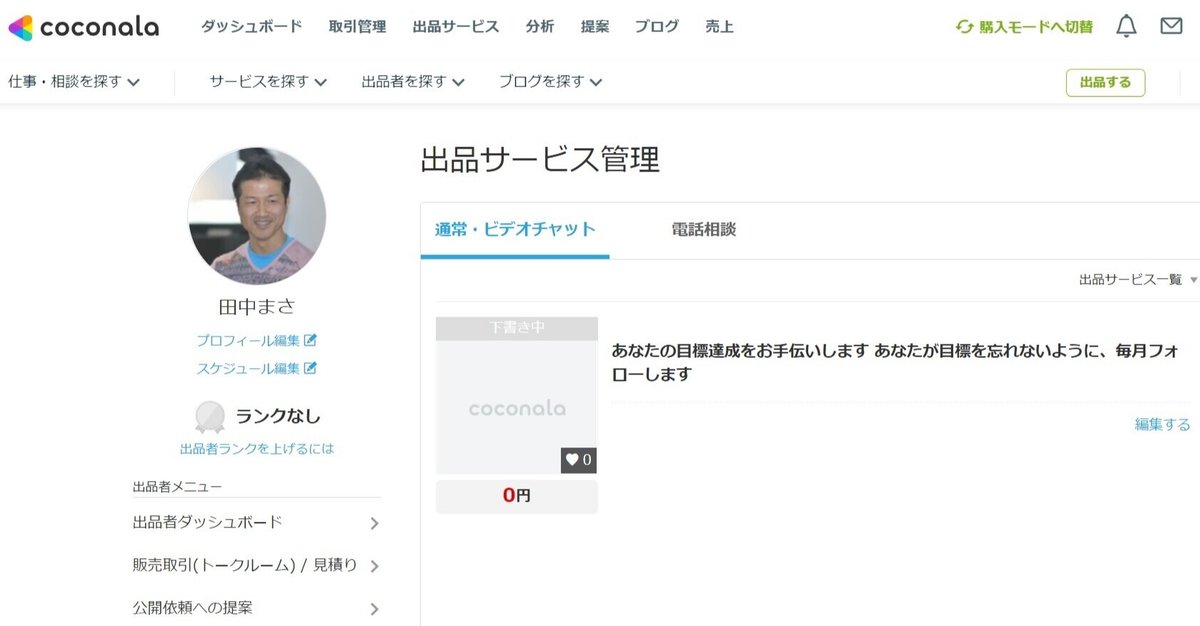Screen dimensions: 1200x626
Task: Click the 出品者ランクを上げるには link
Action: click(258, 449)
